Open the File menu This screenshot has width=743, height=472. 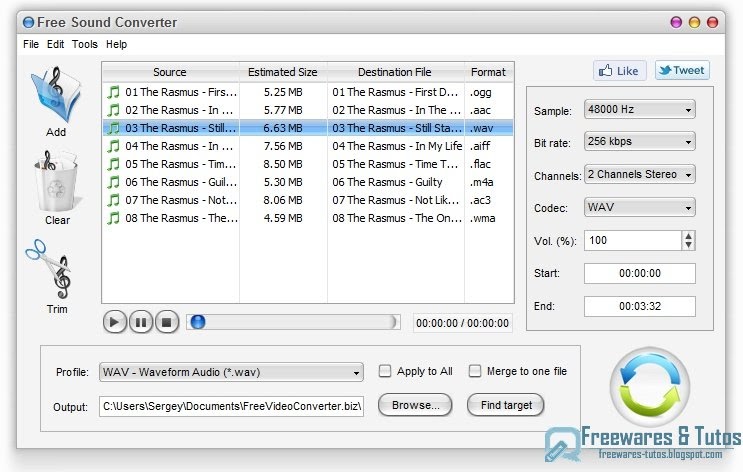31,44
